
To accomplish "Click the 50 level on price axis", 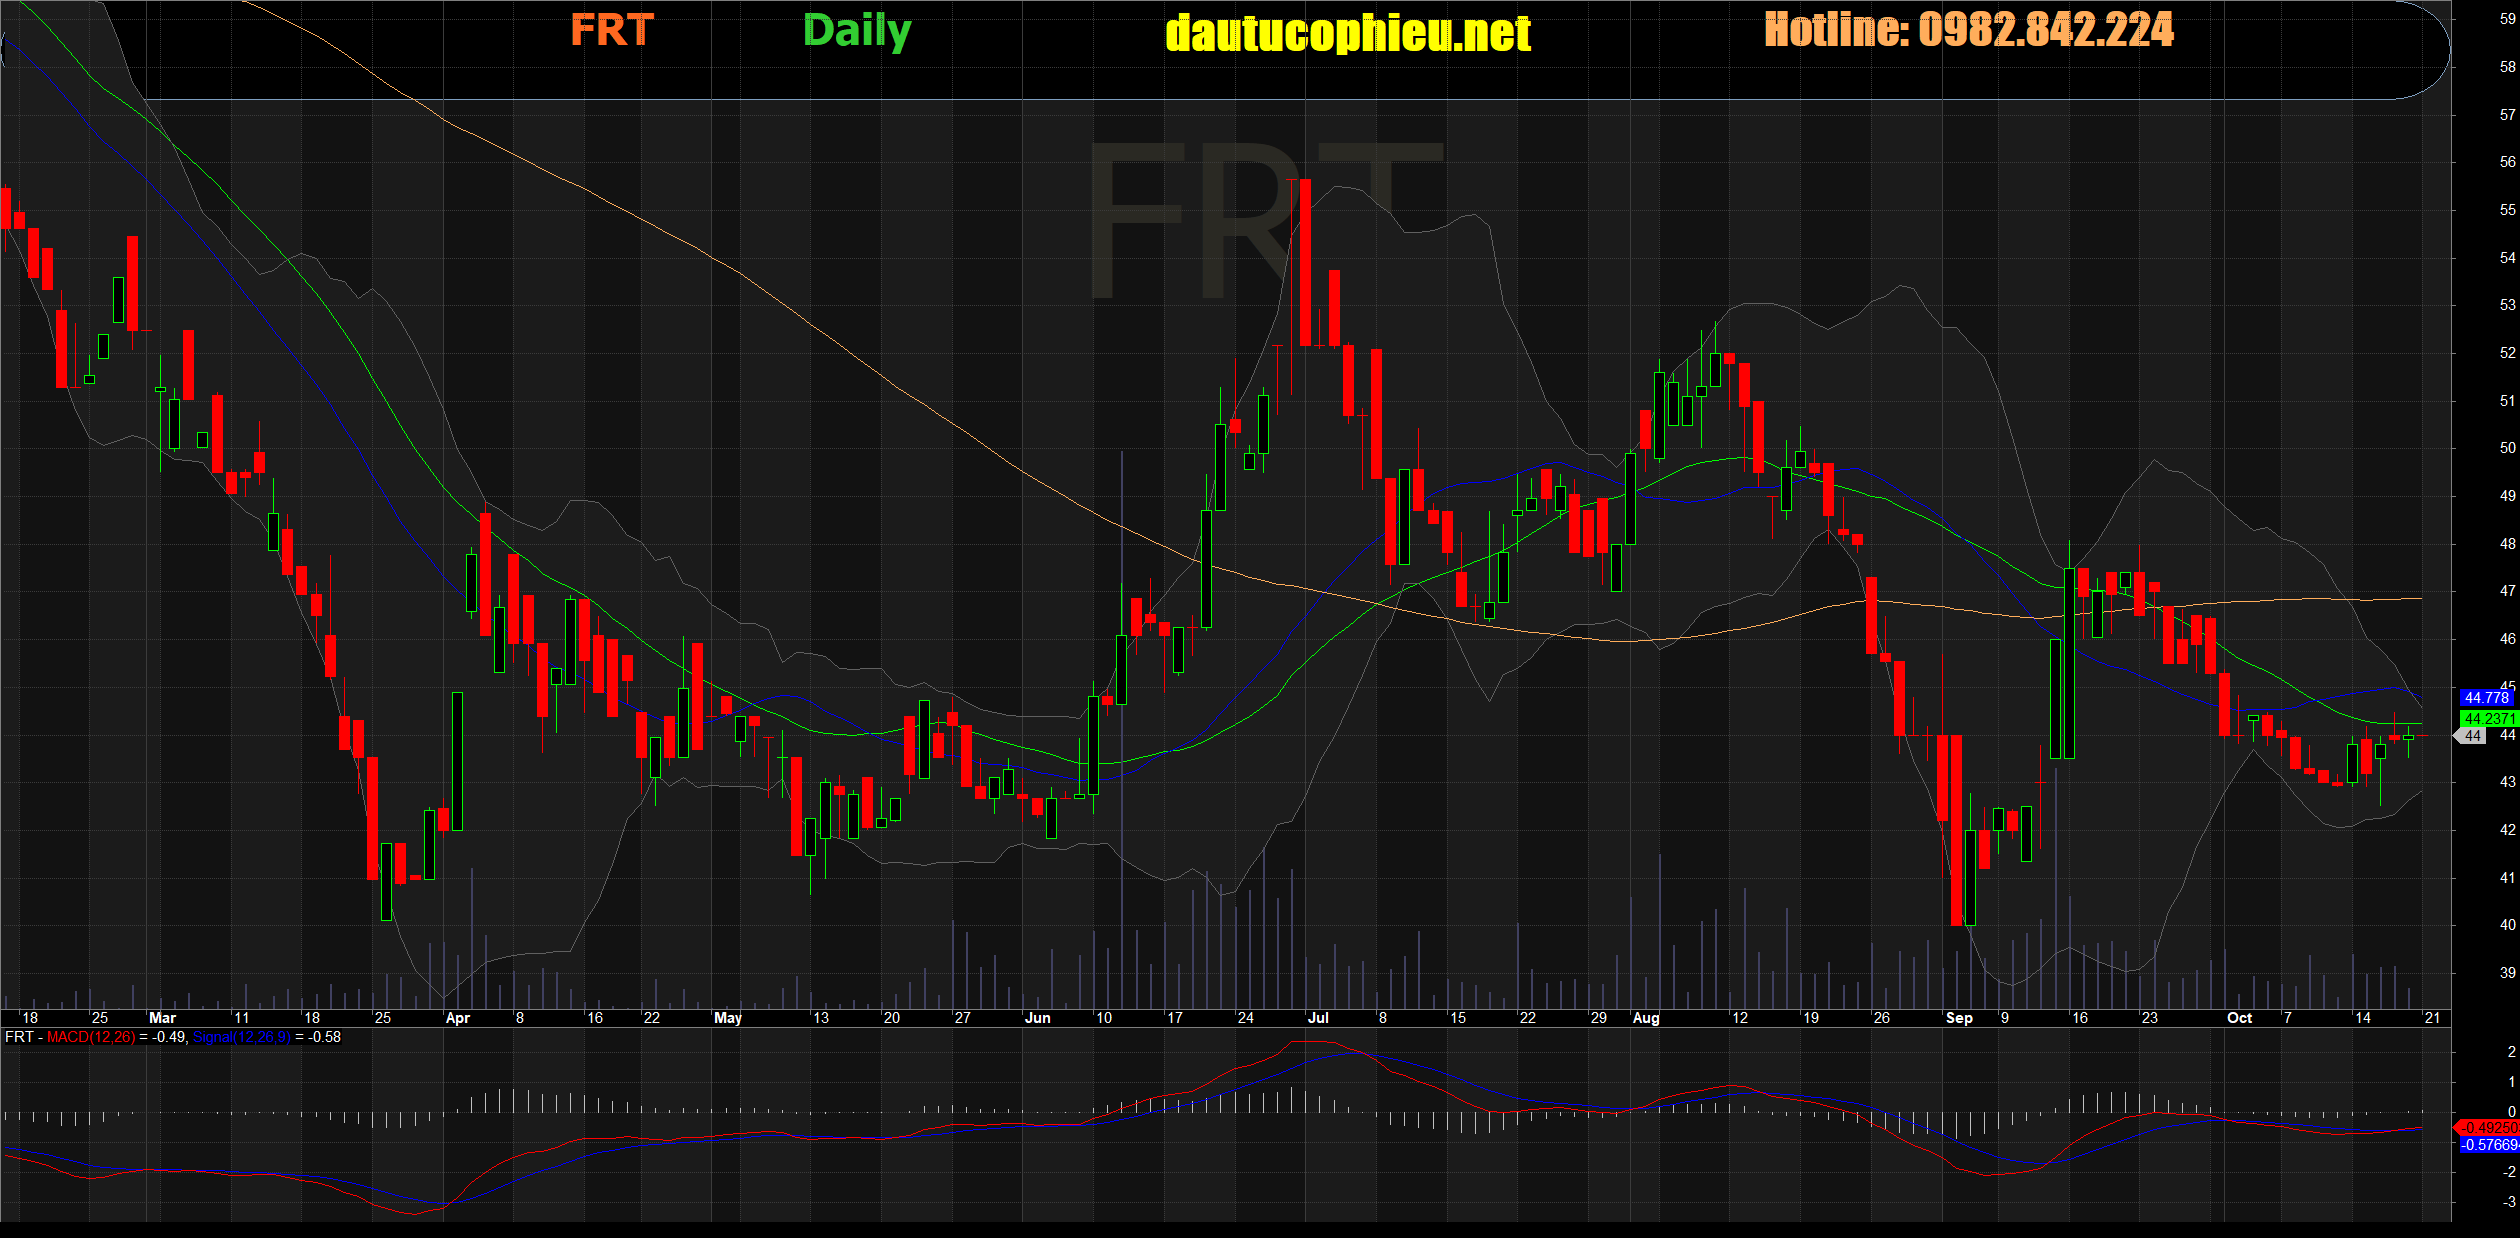I will 2507,448.
